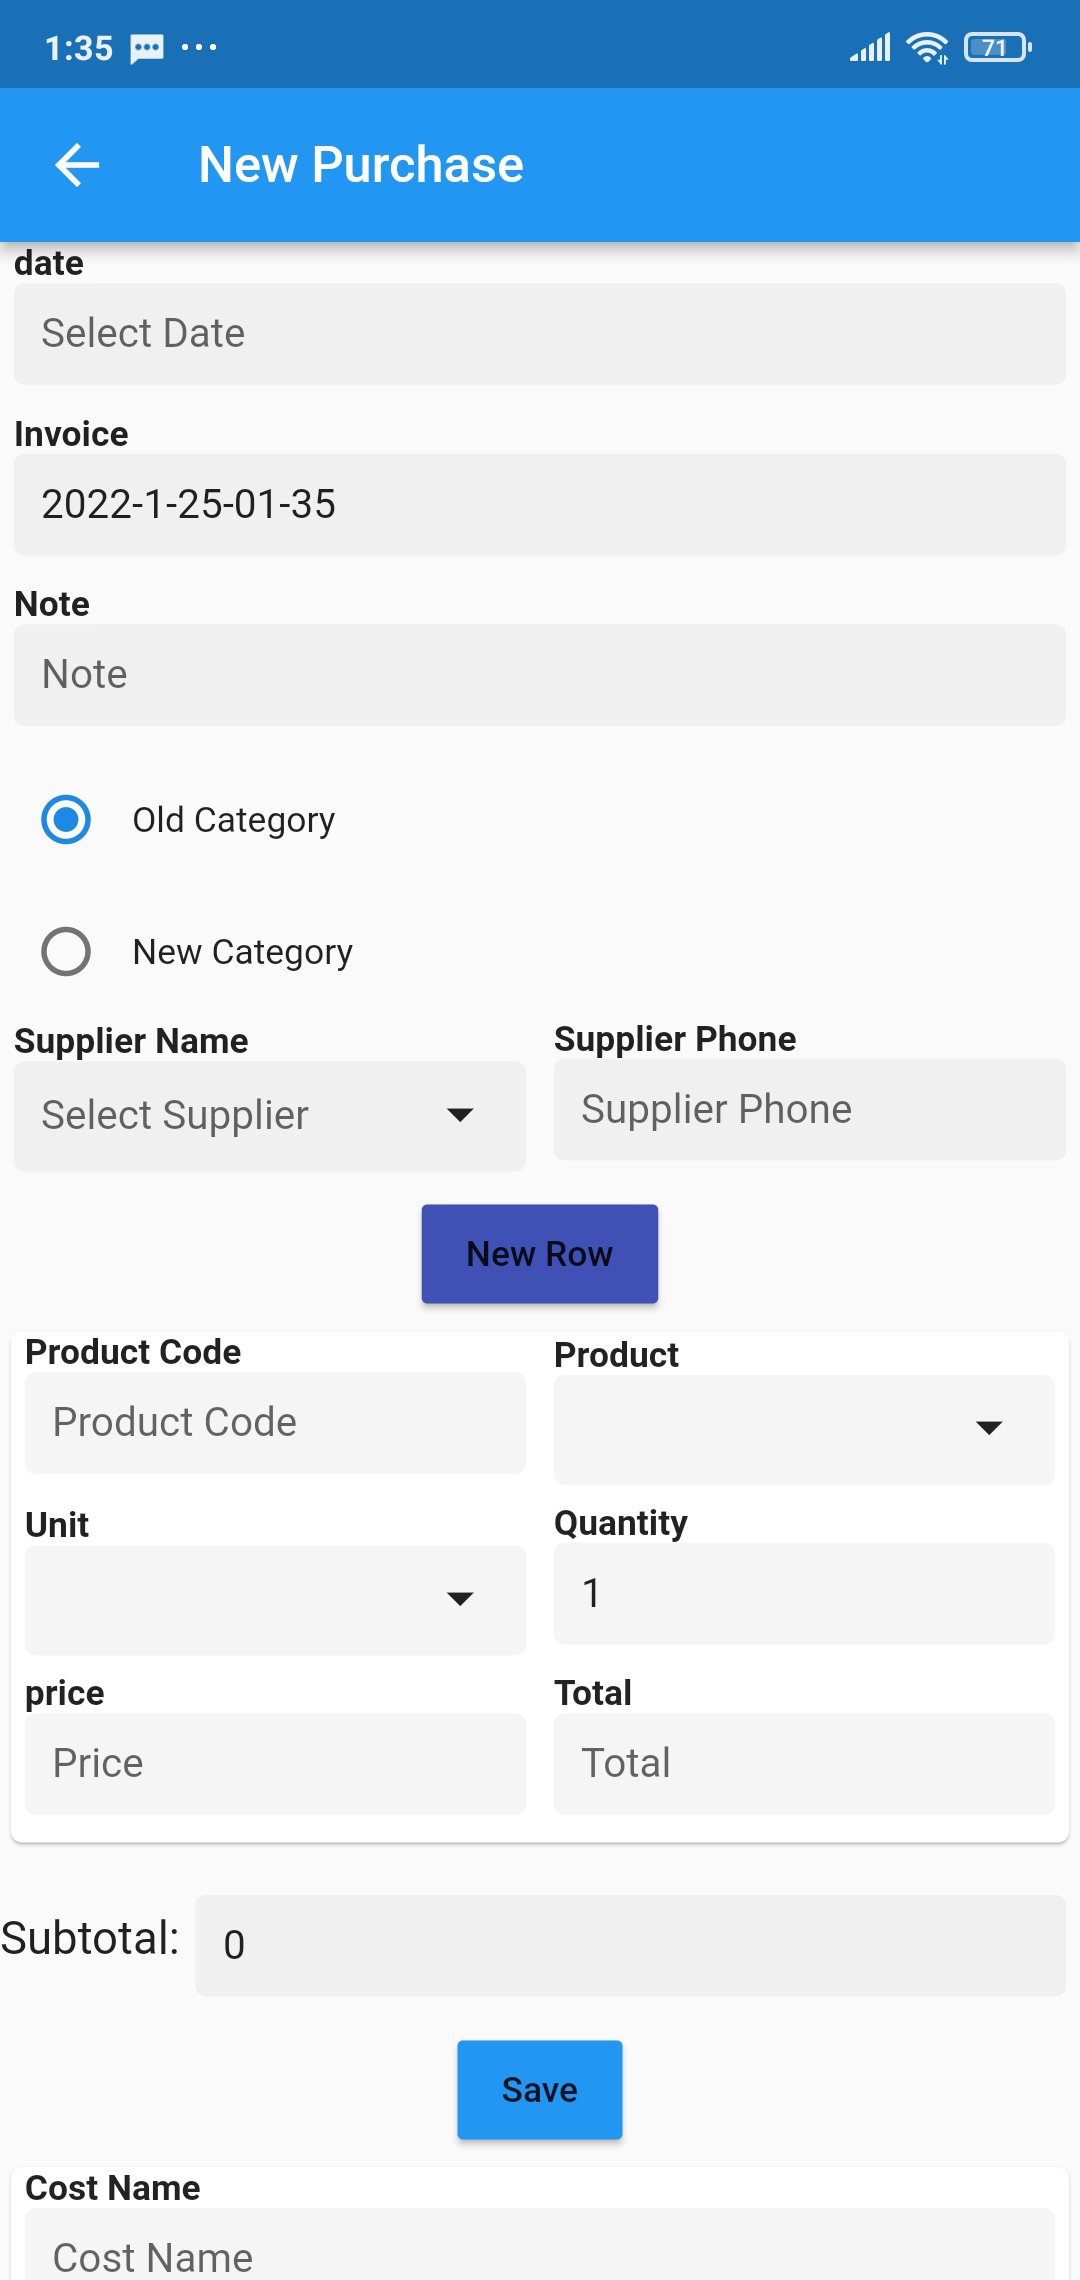Expand the Product dropdown
This screenshot has height=2280, width=1080.
click(804, 1428)
